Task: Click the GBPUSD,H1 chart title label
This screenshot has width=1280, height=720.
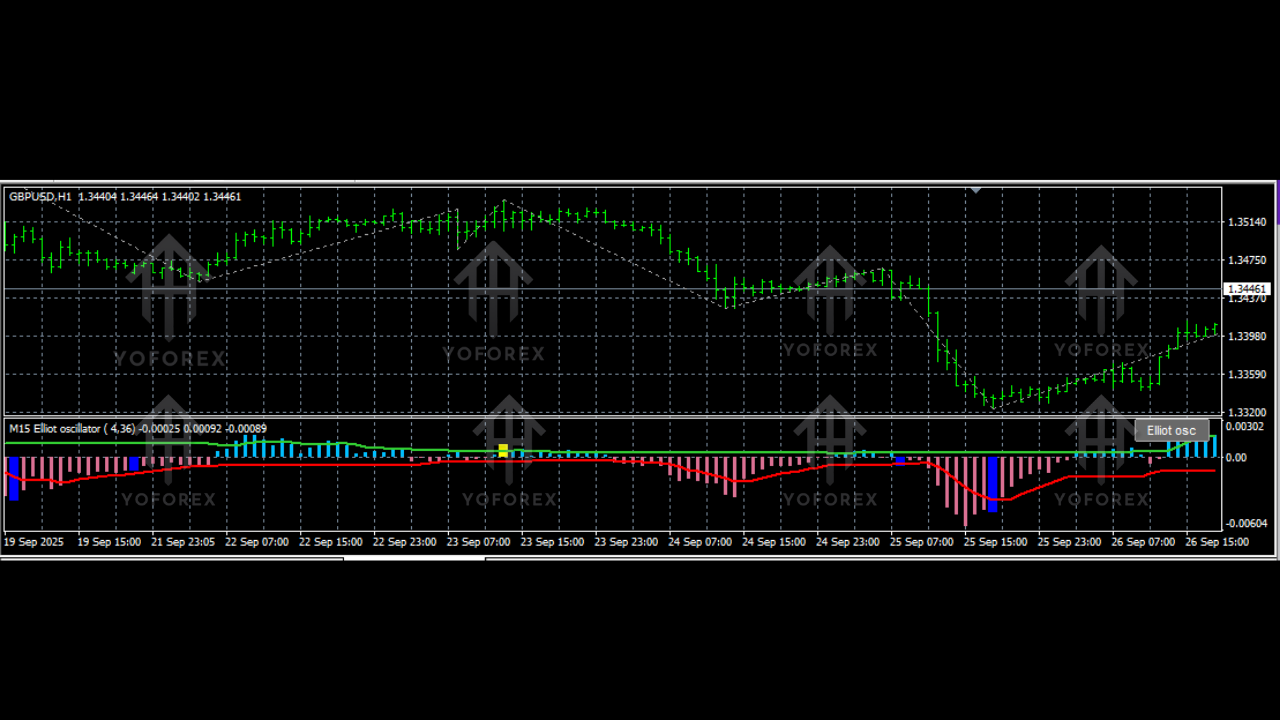Action: 40,196
